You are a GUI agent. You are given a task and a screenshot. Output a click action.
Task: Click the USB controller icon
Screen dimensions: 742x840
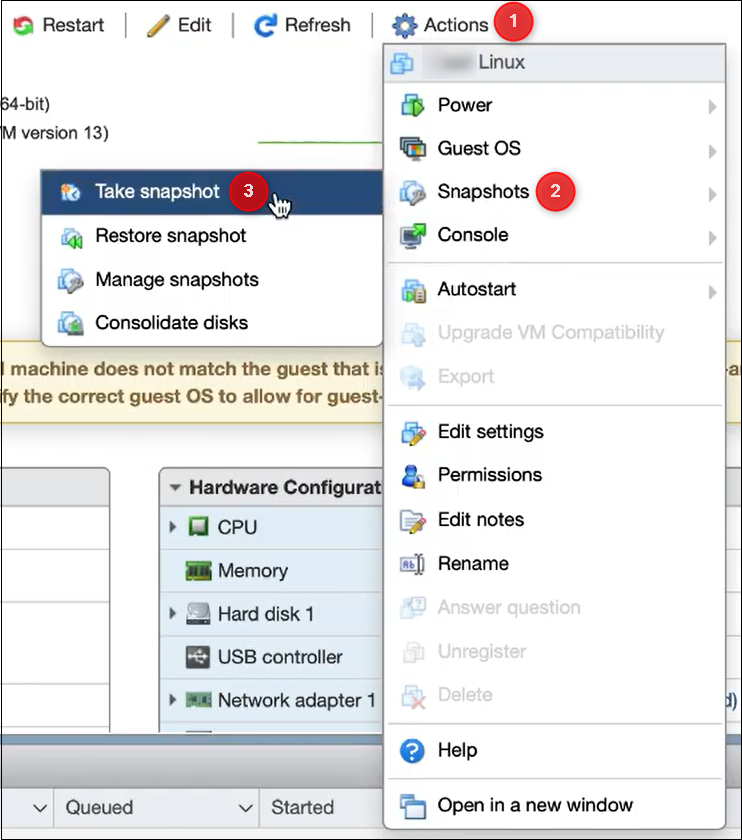coord(198,657)
